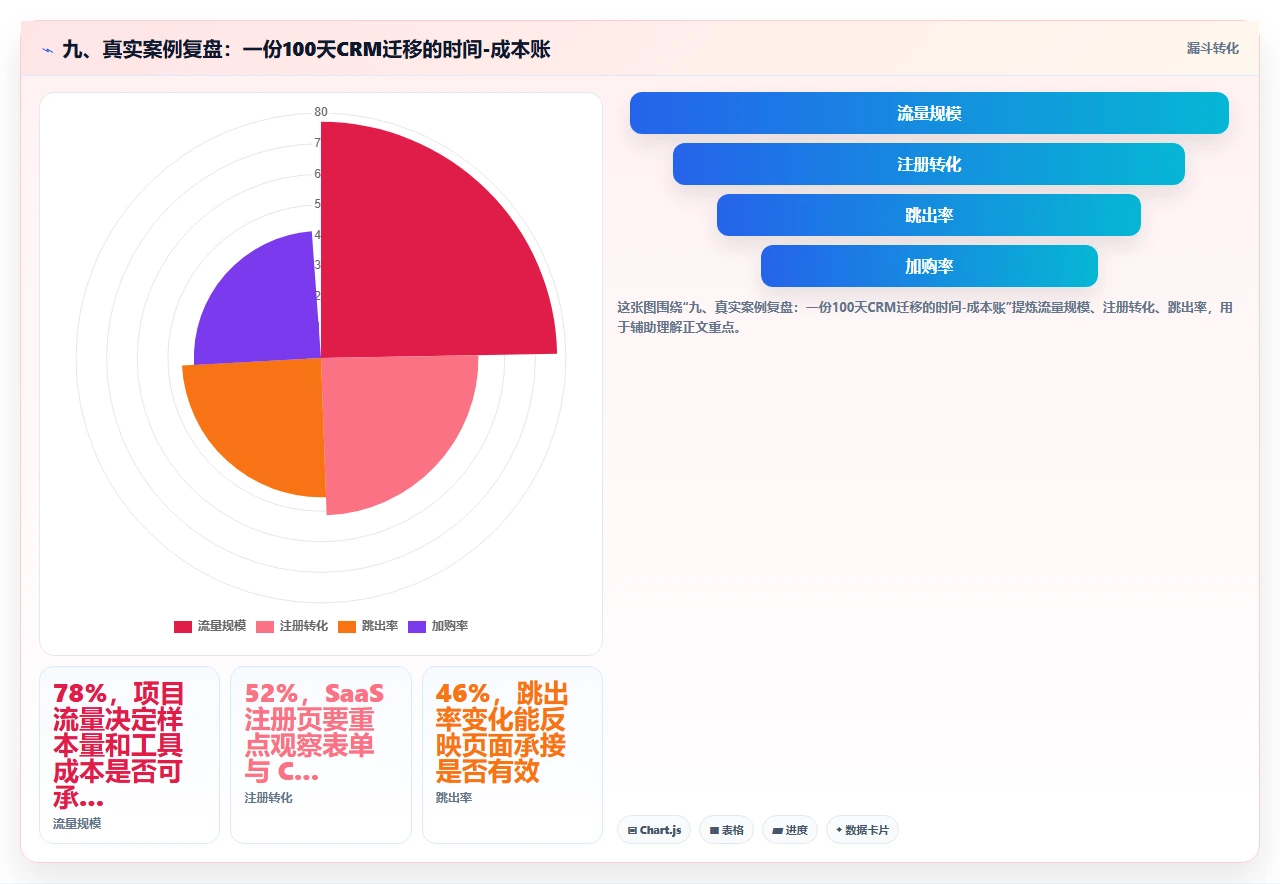Select the 加购率 funnel bar
This screenshot has height=884, width=1280.
[x=929, y=266]
